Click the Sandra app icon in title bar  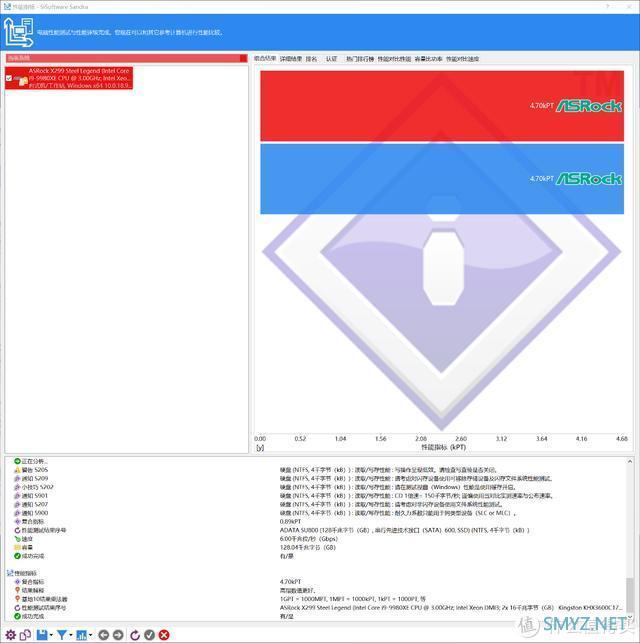pyautogui.click(x=7, y=7)
